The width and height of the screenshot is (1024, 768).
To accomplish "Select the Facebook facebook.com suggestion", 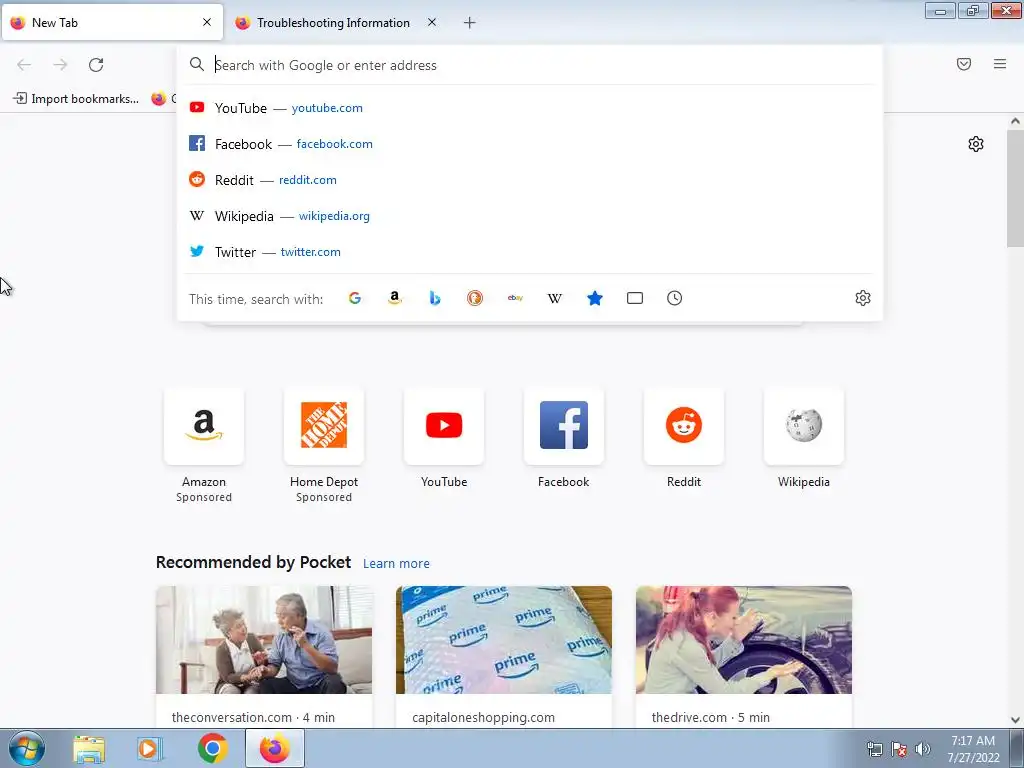I will (530, 144).
